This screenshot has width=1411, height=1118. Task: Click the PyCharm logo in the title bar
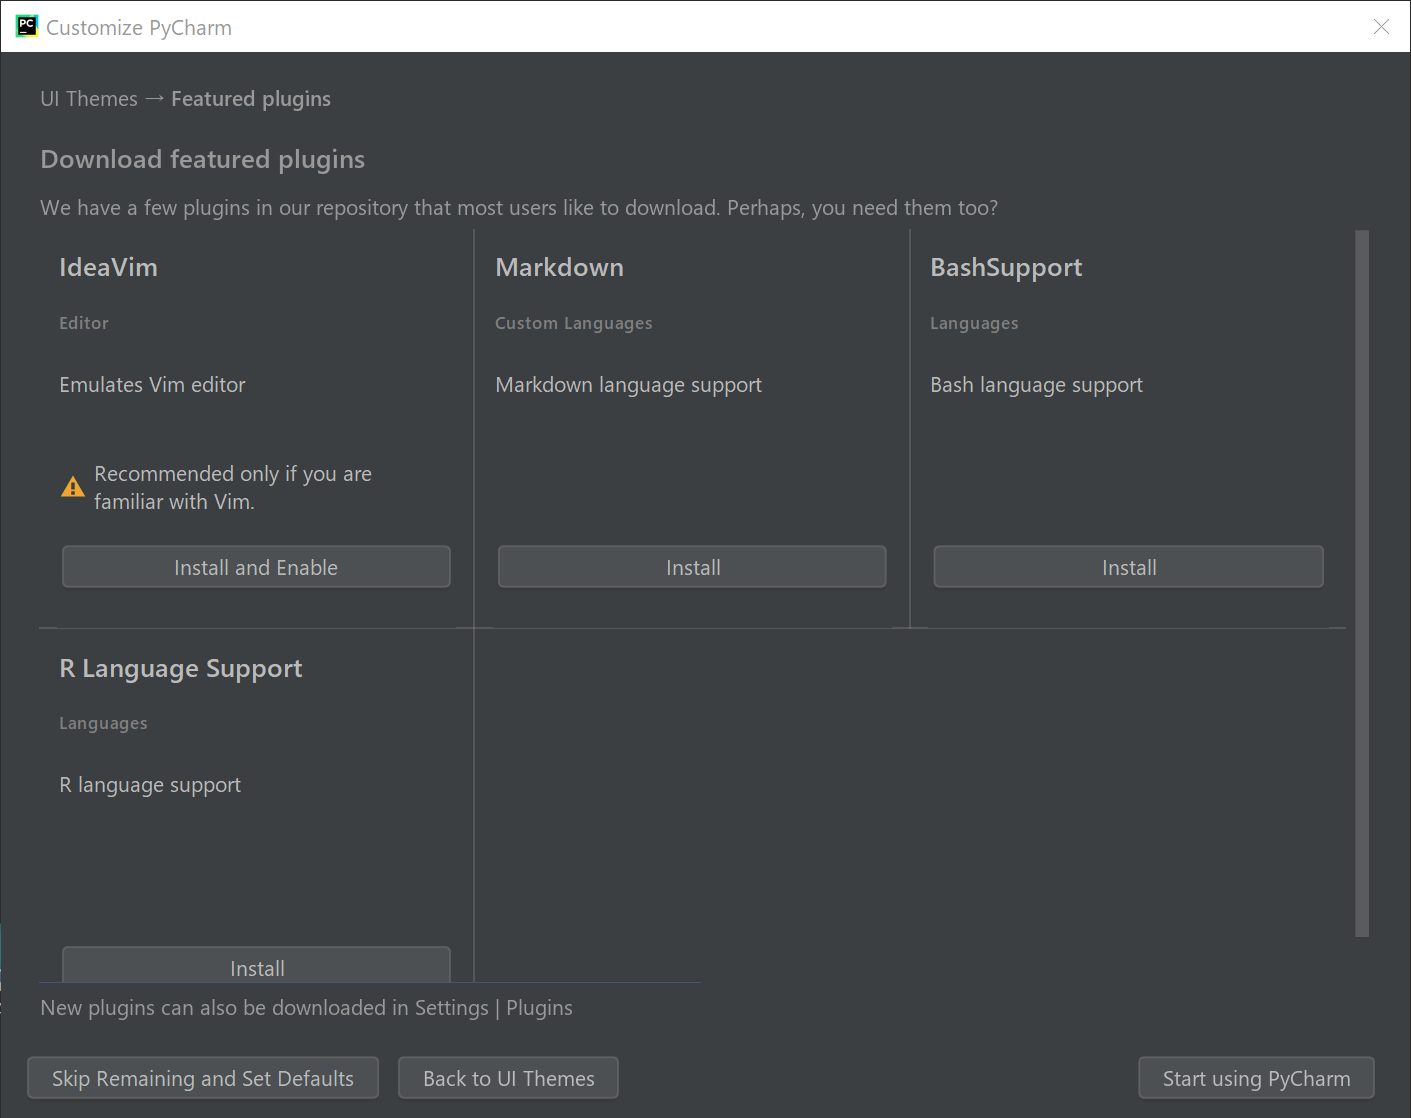26,25
